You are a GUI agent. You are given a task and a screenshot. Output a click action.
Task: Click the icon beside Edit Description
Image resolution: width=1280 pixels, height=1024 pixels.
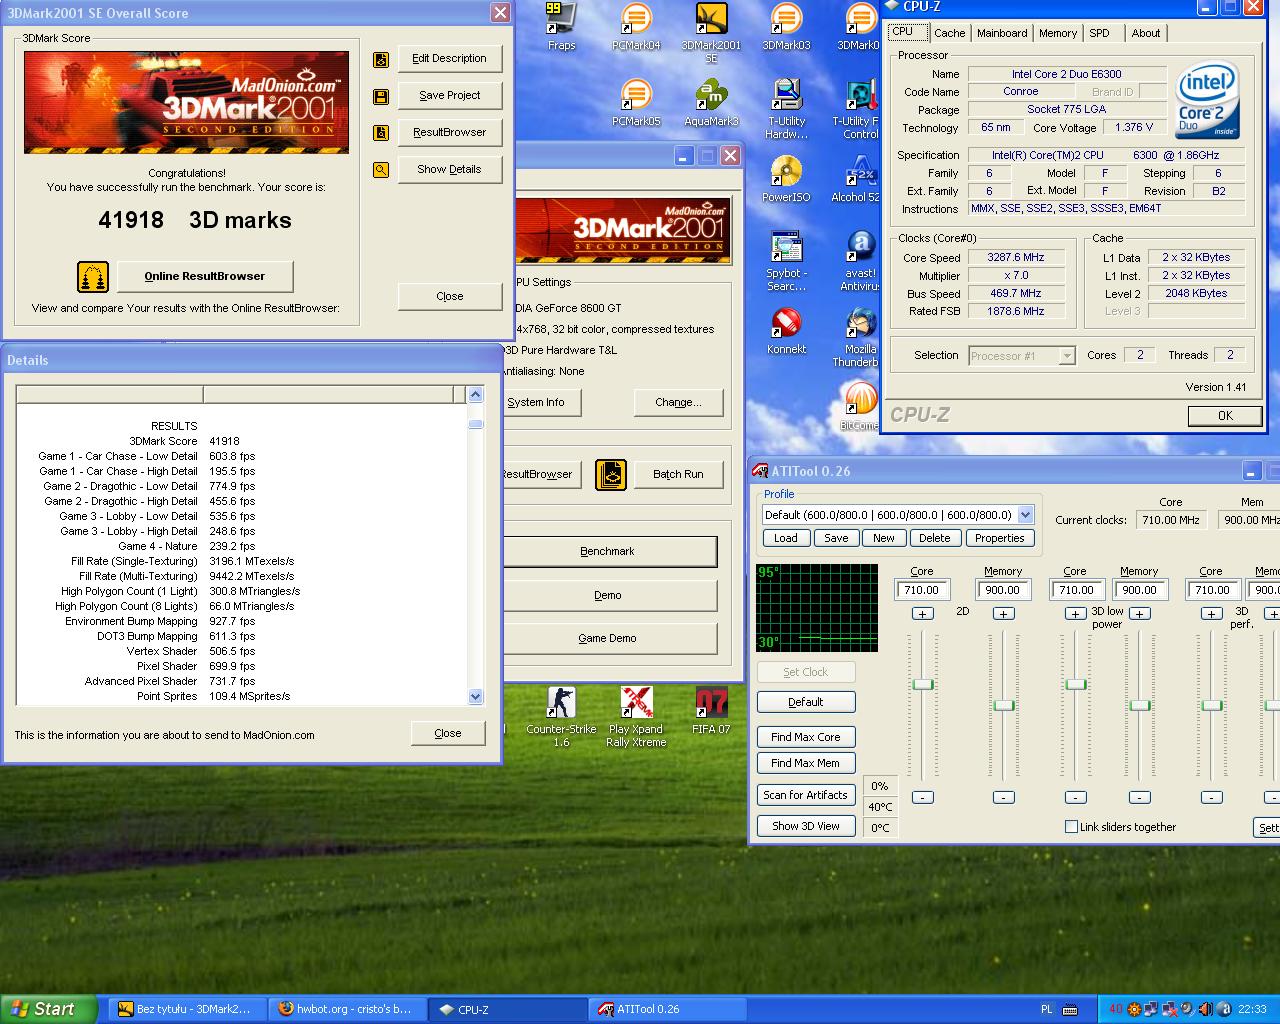pos(380,59)
